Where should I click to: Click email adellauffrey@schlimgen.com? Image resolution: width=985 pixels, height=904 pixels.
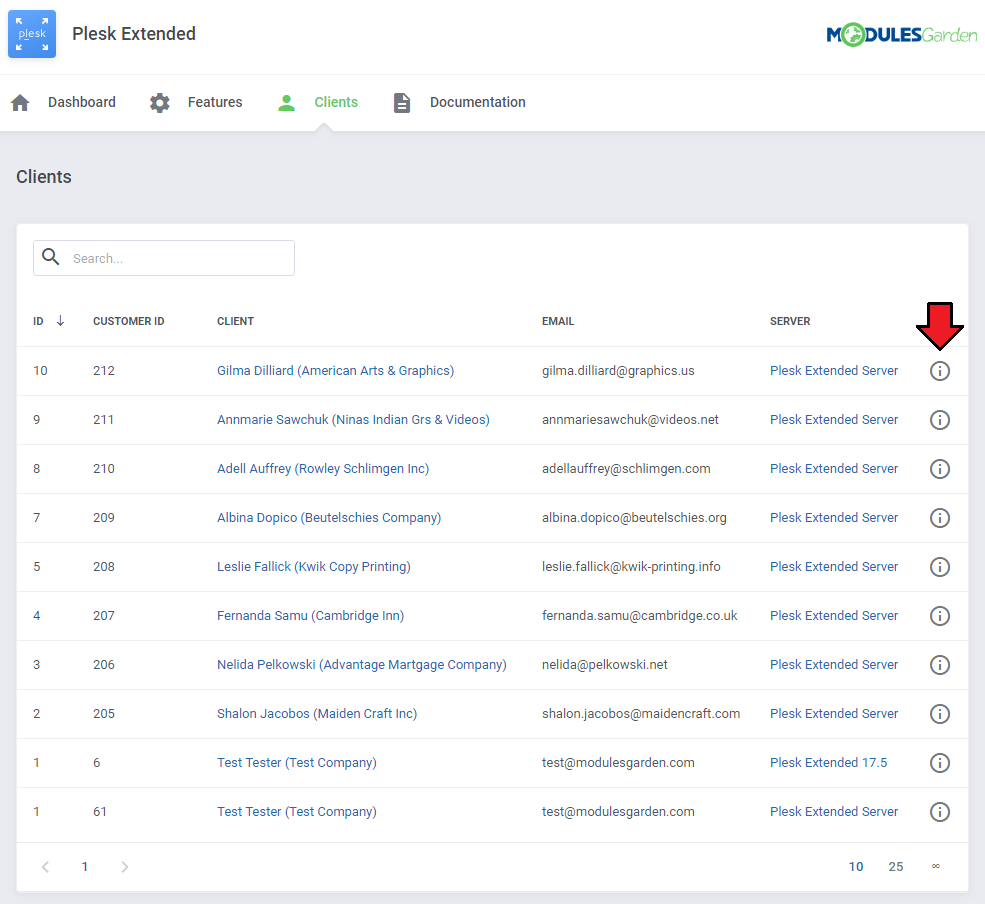[626, 469]
